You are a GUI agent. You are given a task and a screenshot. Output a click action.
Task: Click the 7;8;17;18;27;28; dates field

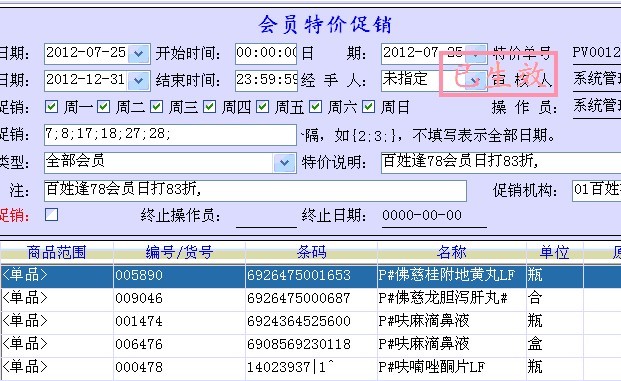(170, 135)
